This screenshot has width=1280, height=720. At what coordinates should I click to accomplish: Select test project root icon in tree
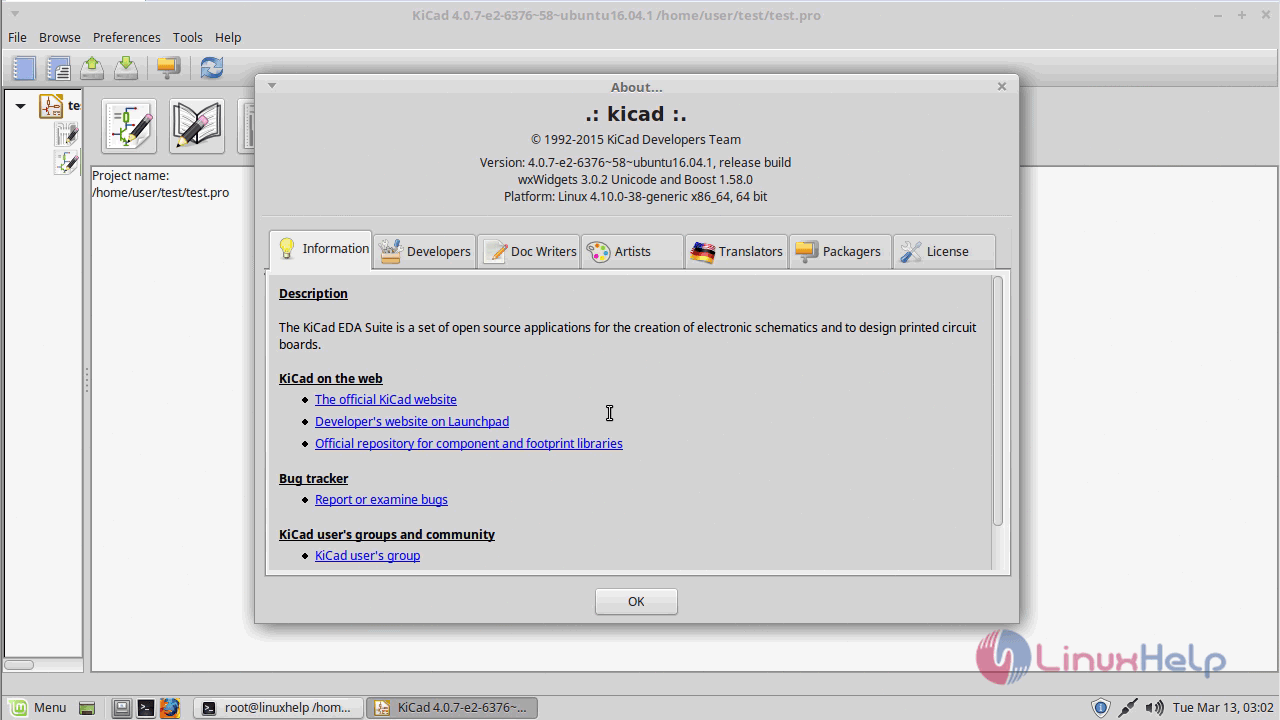pos(51,105)
